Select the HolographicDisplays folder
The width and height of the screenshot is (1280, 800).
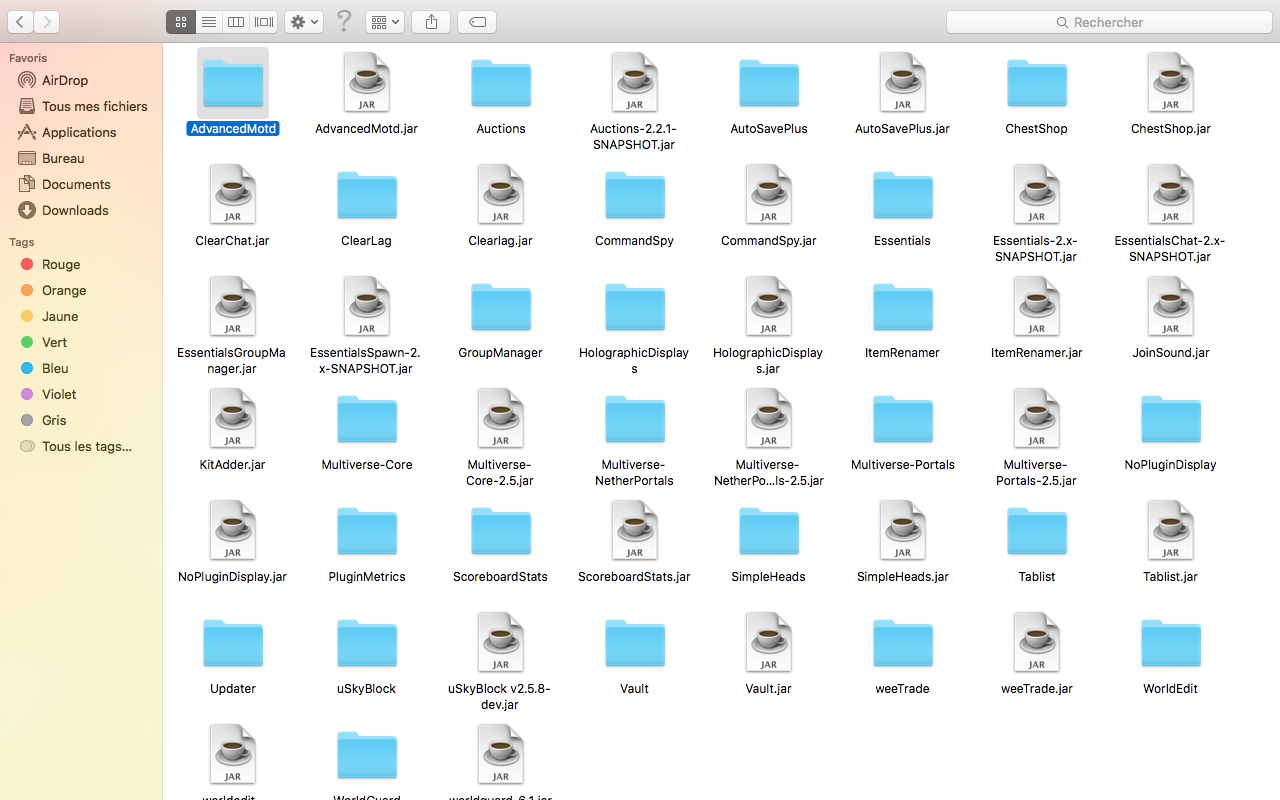[635, 307]
